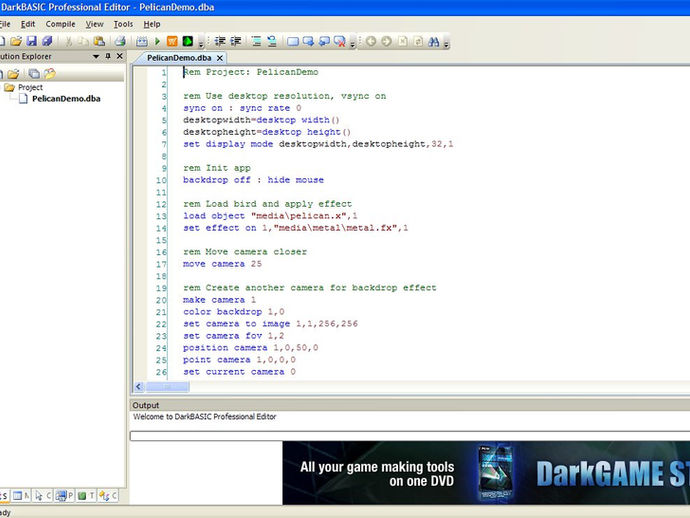Click the compile icon left of the green arrow
The image size is (690, 518).
click(142, 41)
